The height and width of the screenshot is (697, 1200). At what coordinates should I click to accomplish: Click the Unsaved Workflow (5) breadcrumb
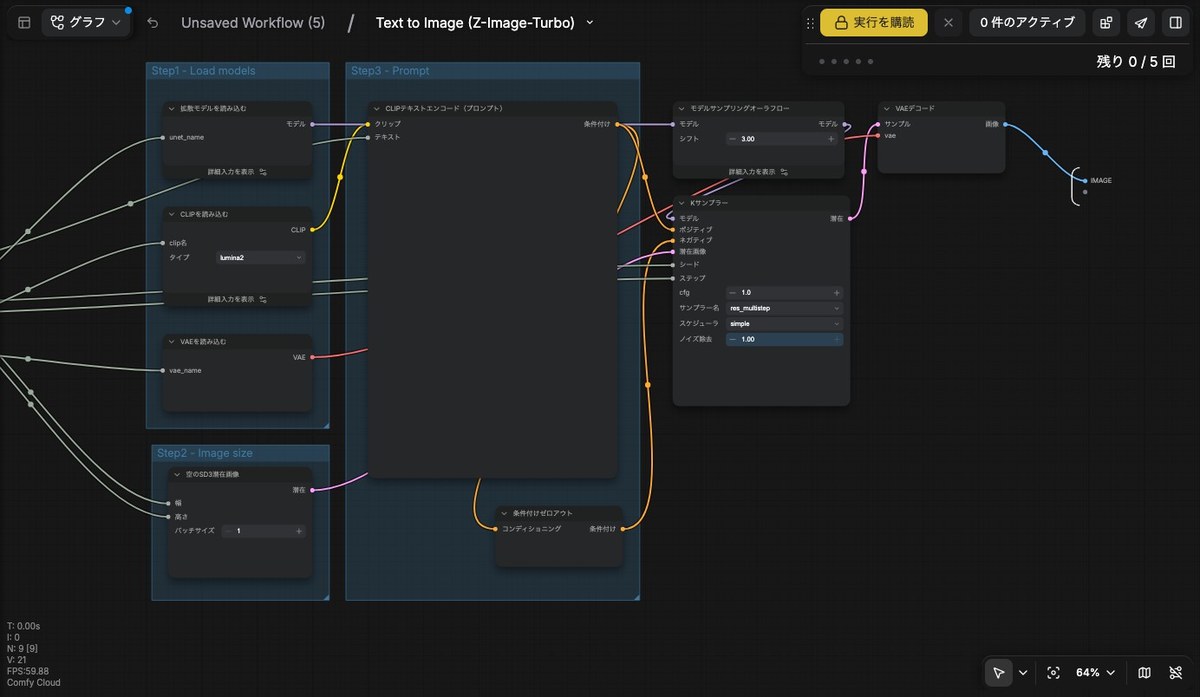tap(253, 22)
